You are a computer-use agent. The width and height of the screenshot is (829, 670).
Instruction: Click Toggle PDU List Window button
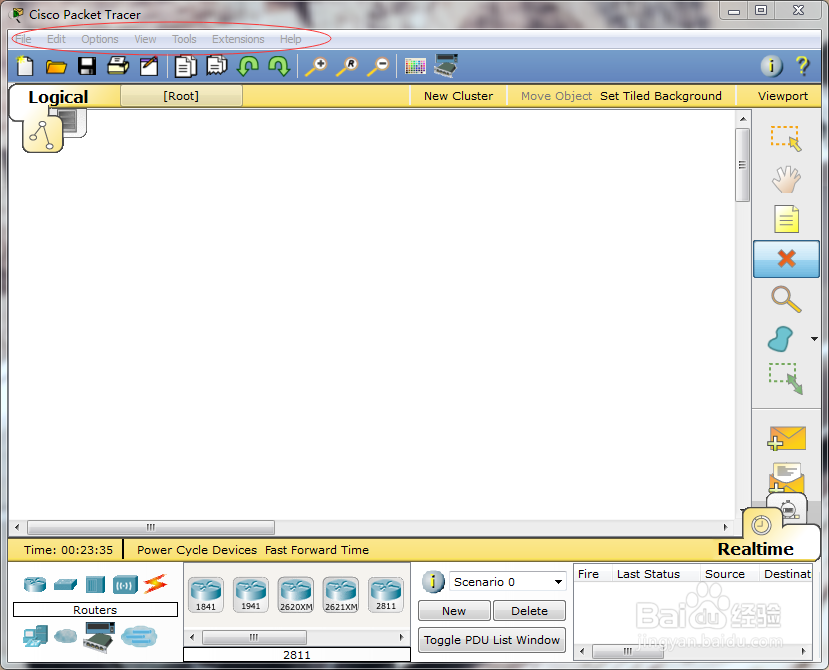[x=492, y=640]
